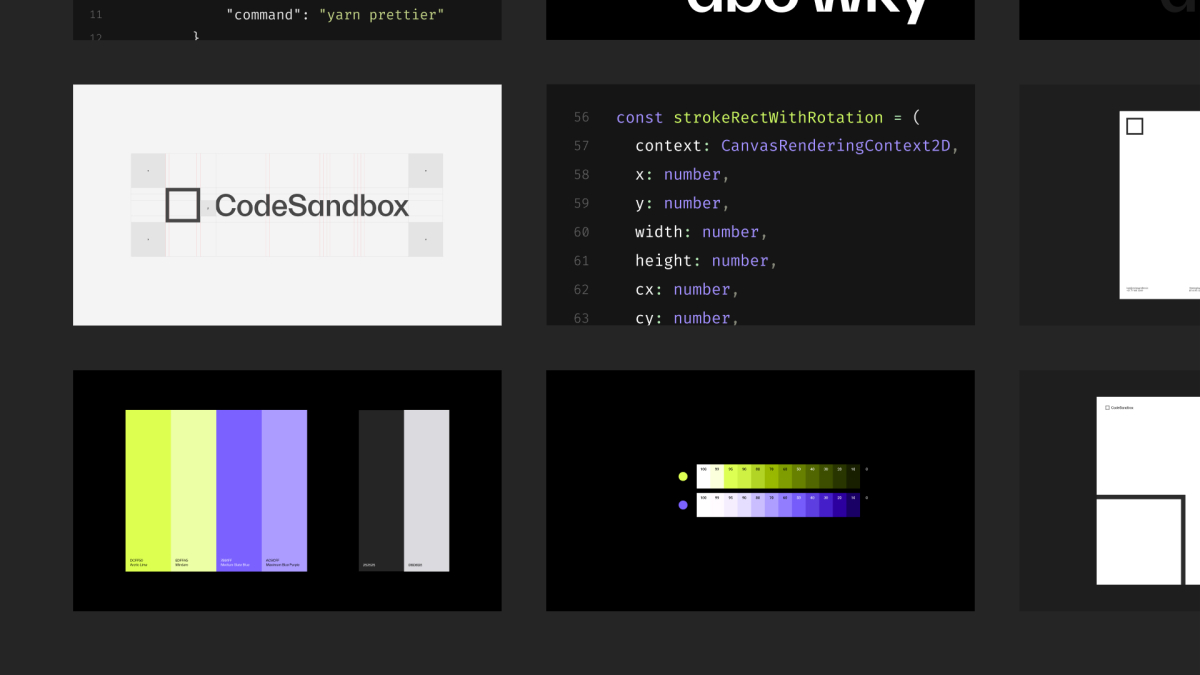This screenshot has height=675, width=1200.
Task: Pick the lime scale tone 100 step
Action: (x=703, y=476)
